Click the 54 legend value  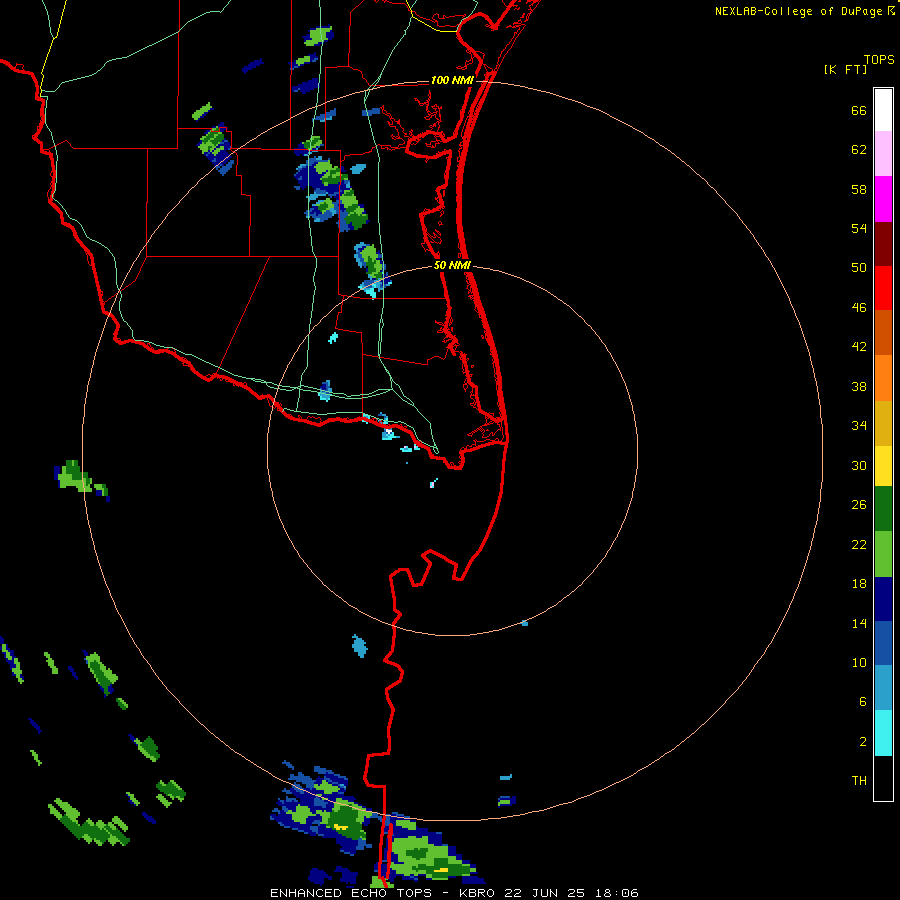pyautogui.click(x=859, y=228)
